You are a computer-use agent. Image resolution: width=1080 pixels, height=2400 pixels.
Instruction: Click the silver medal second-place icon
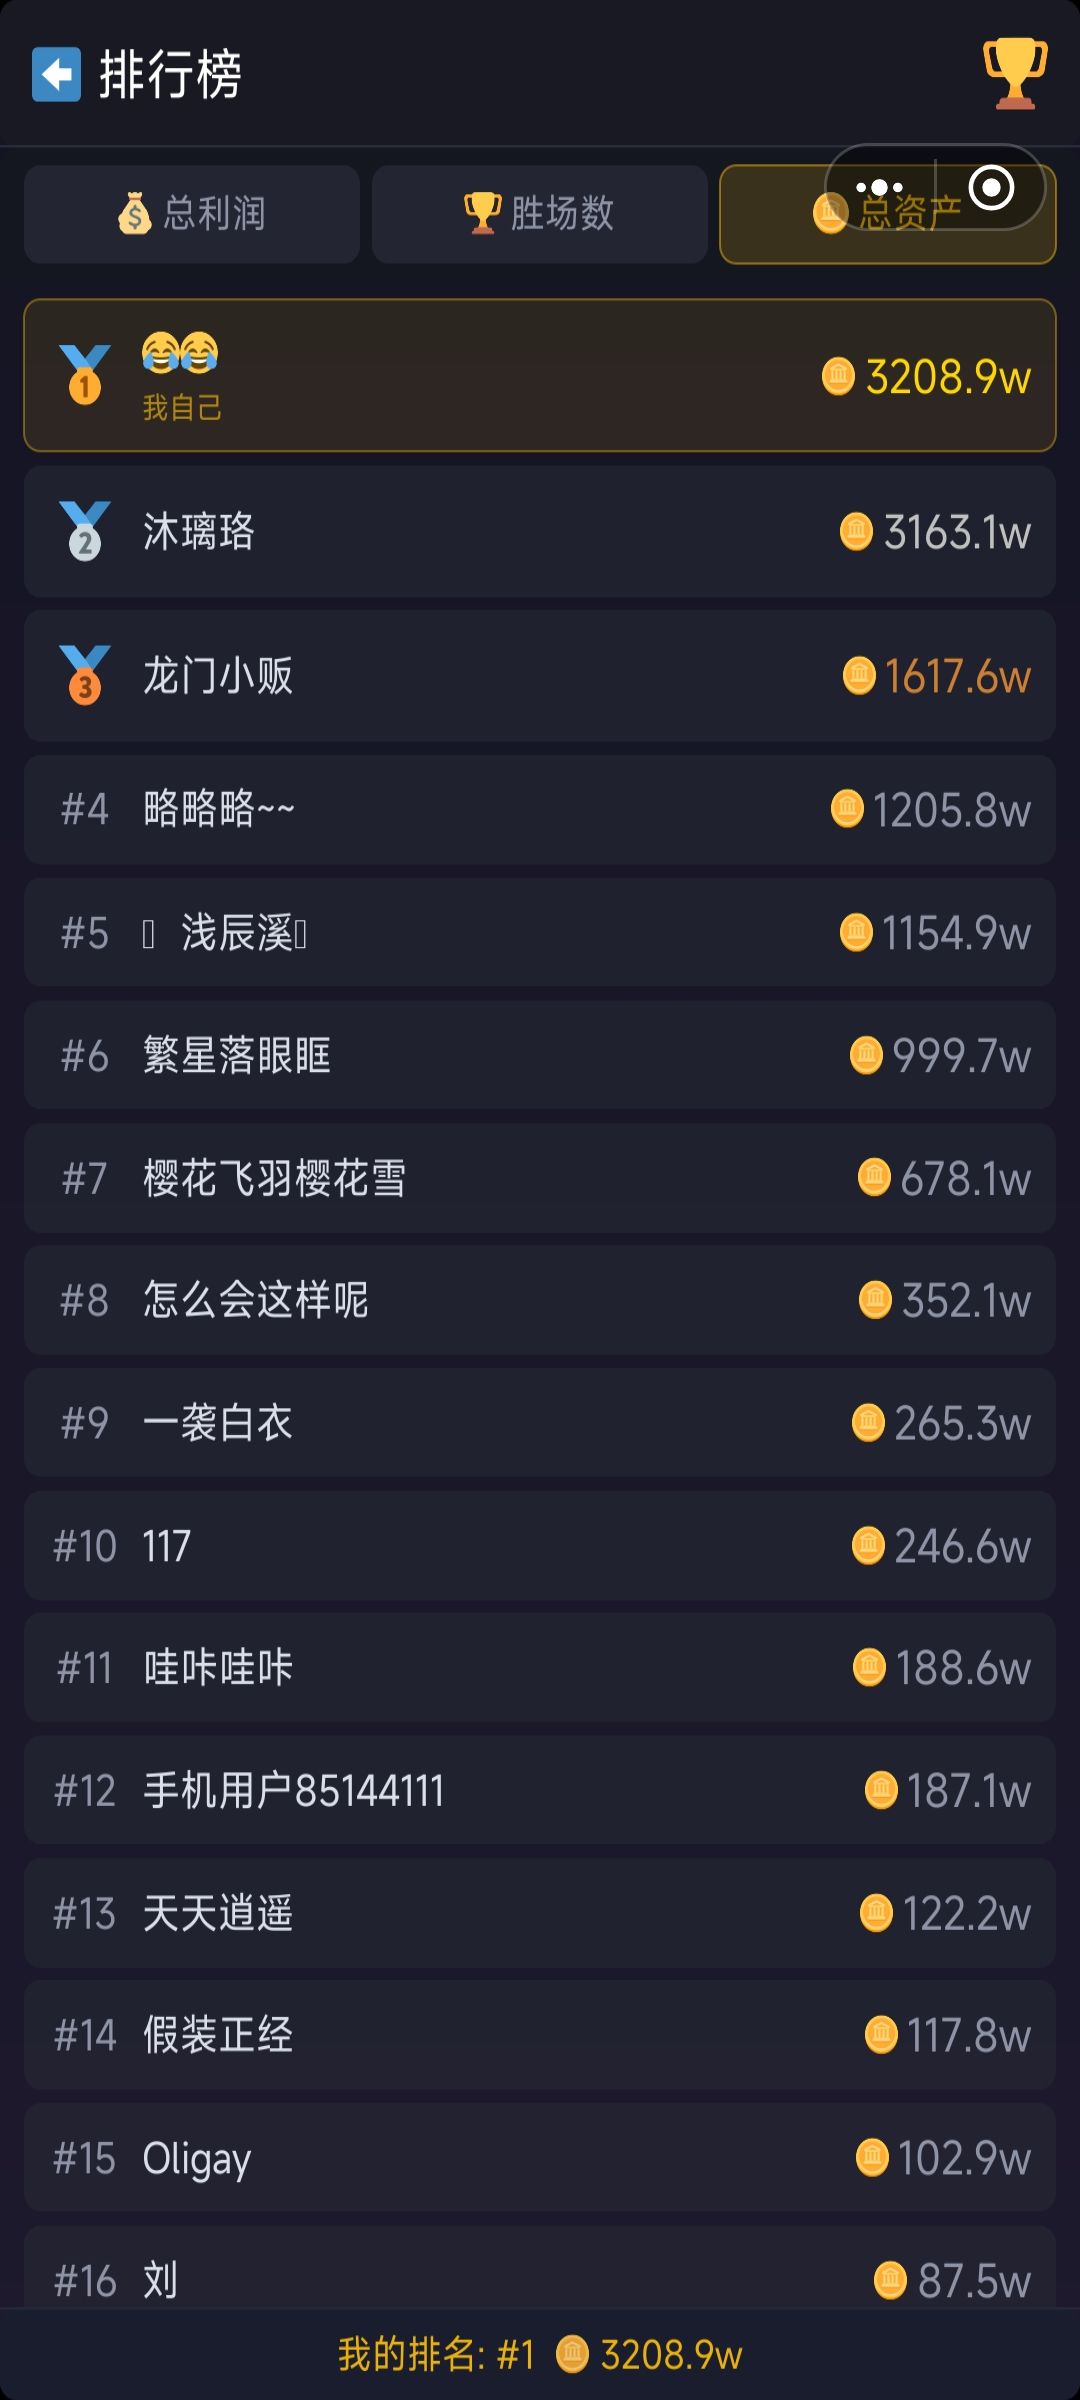85,531
